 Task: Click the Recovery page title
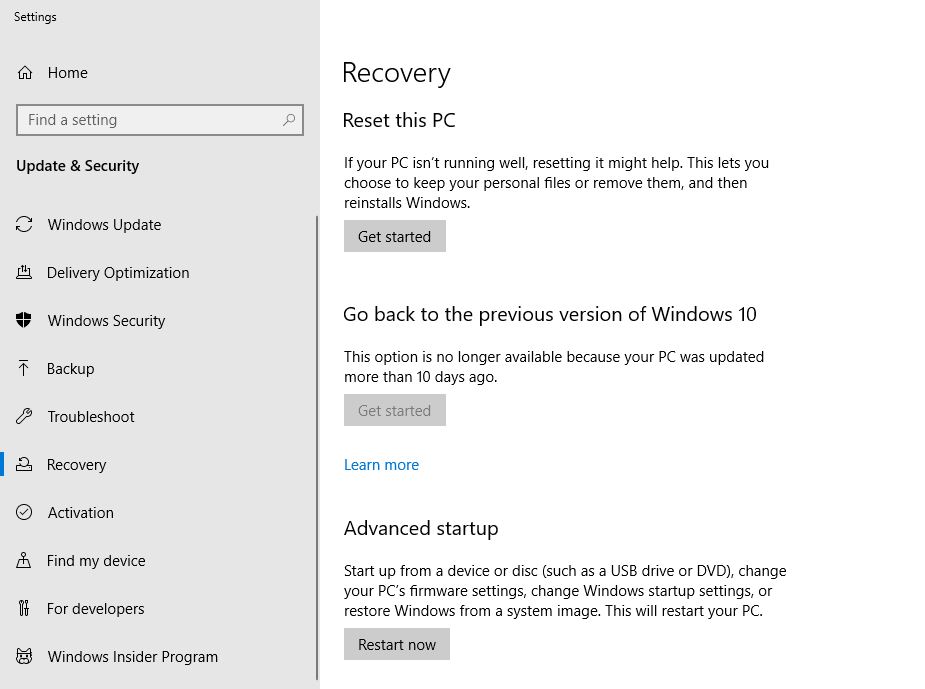coord(396,73)
